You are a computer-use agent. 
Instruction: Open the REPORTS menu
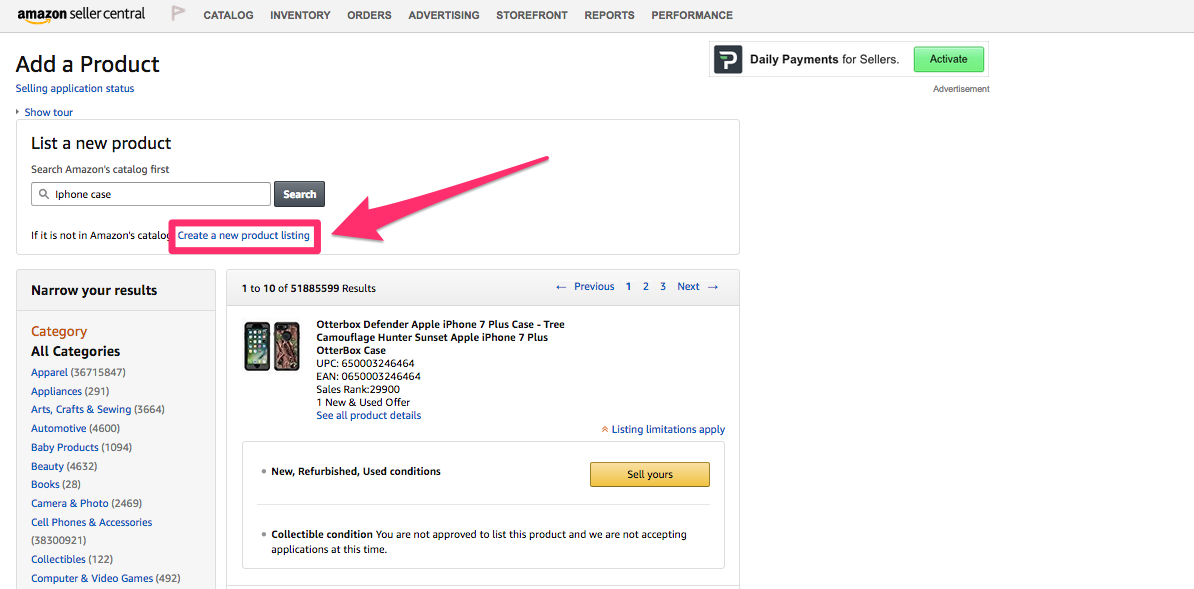[x=609, y=15]
